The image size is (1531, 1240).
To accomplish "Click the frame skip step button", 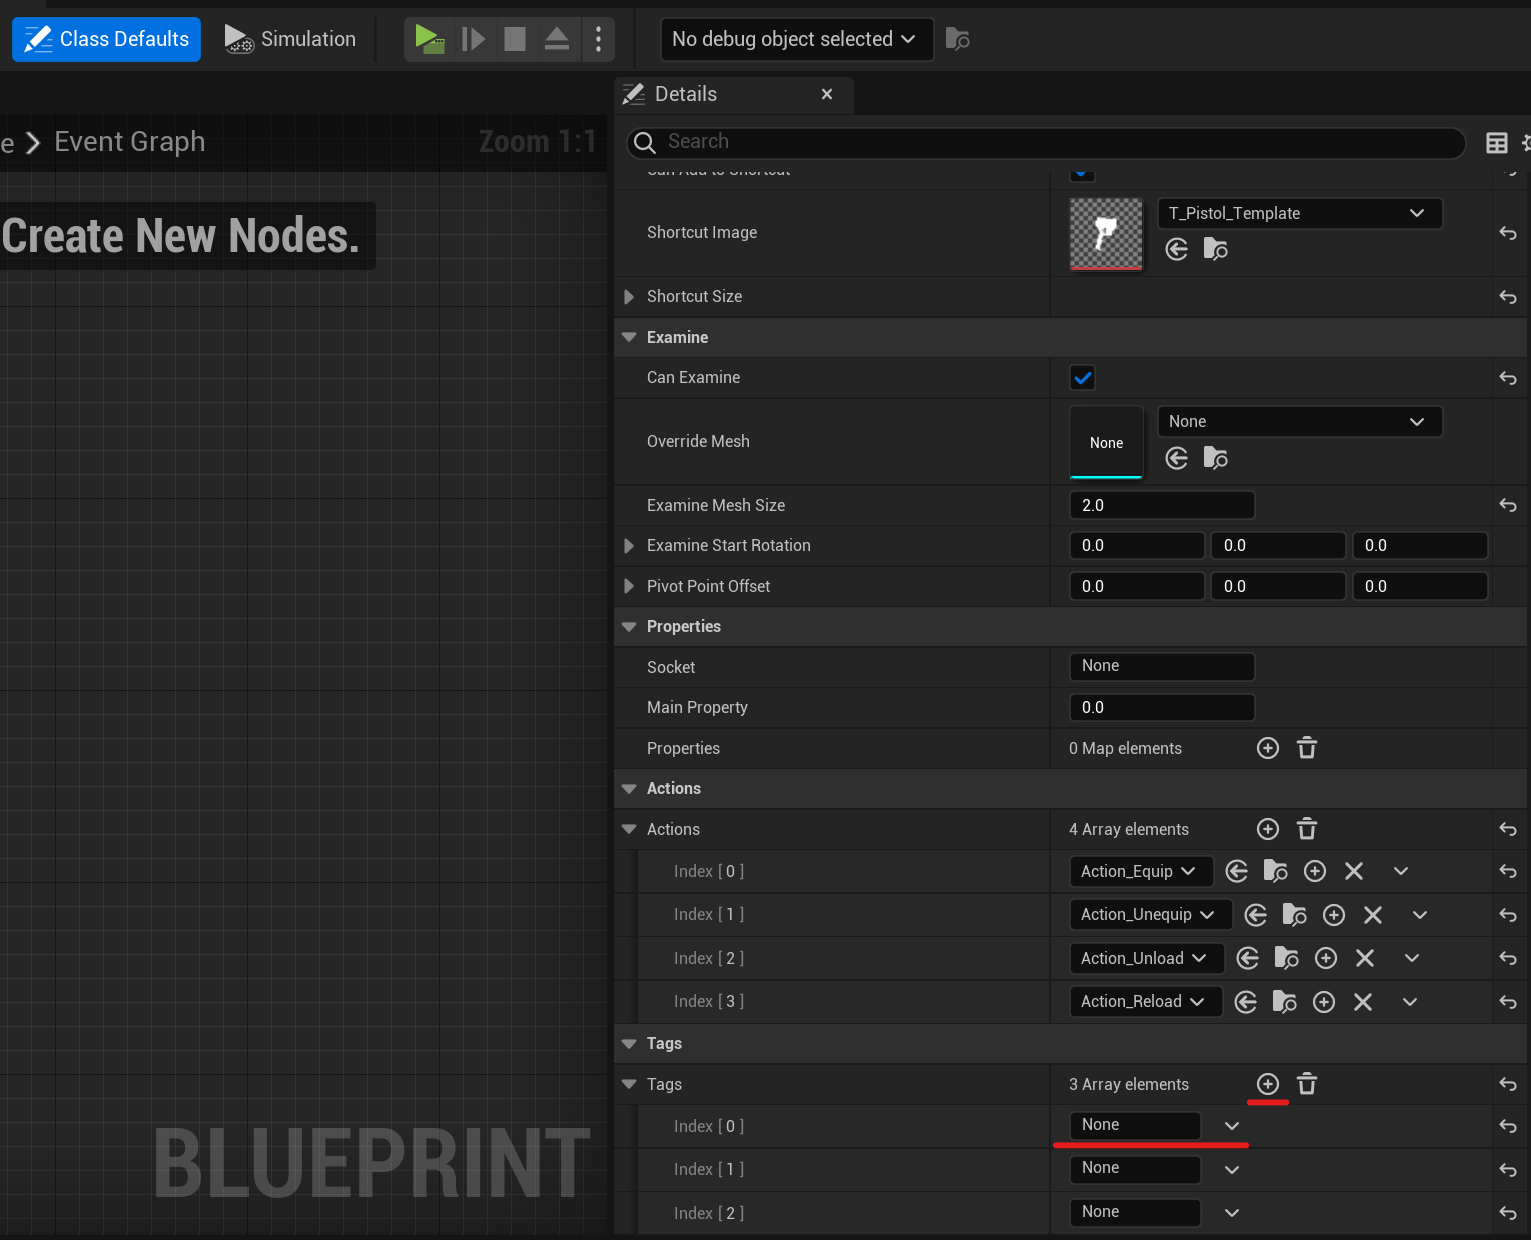I will click(x=473, y=39).
